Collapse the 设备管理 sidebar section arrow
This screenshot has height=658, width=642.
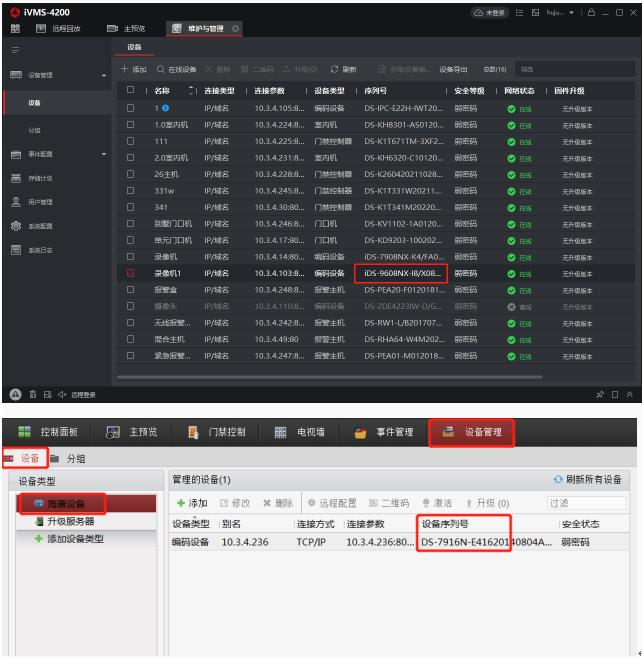pos(104,76)
